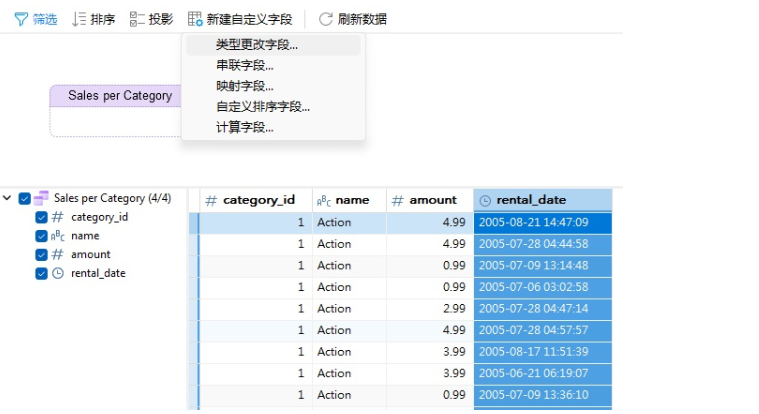Uncheck the name field checkbox
Image resolution: width=759 pixels, height=414 pixels.
(42, 236)
